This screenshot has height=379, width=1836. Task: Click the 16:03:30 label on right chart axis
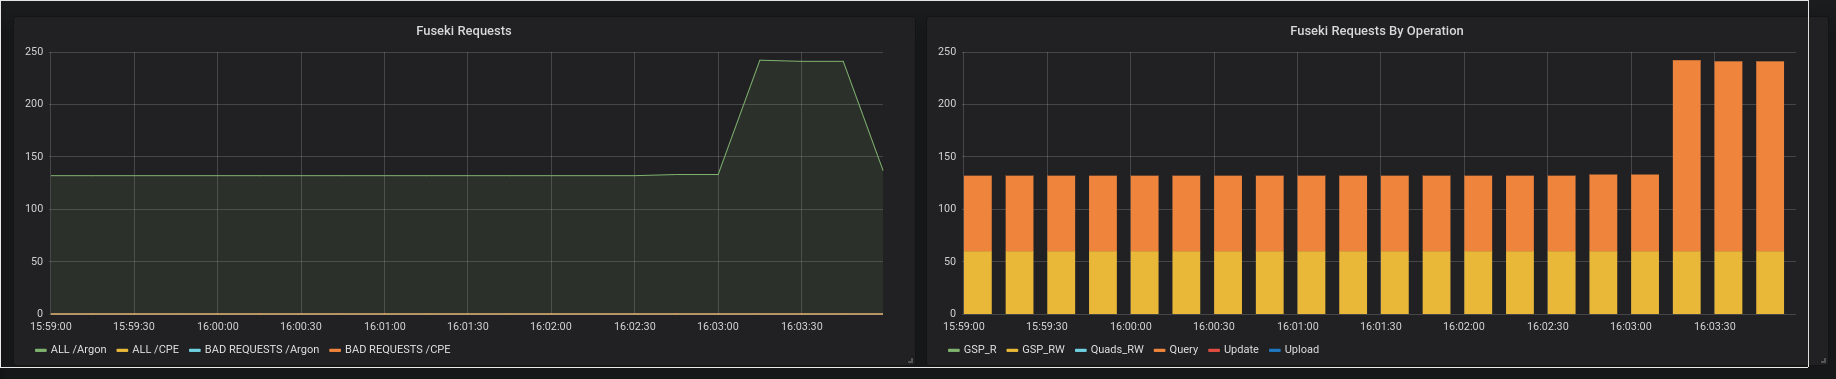1715,327
